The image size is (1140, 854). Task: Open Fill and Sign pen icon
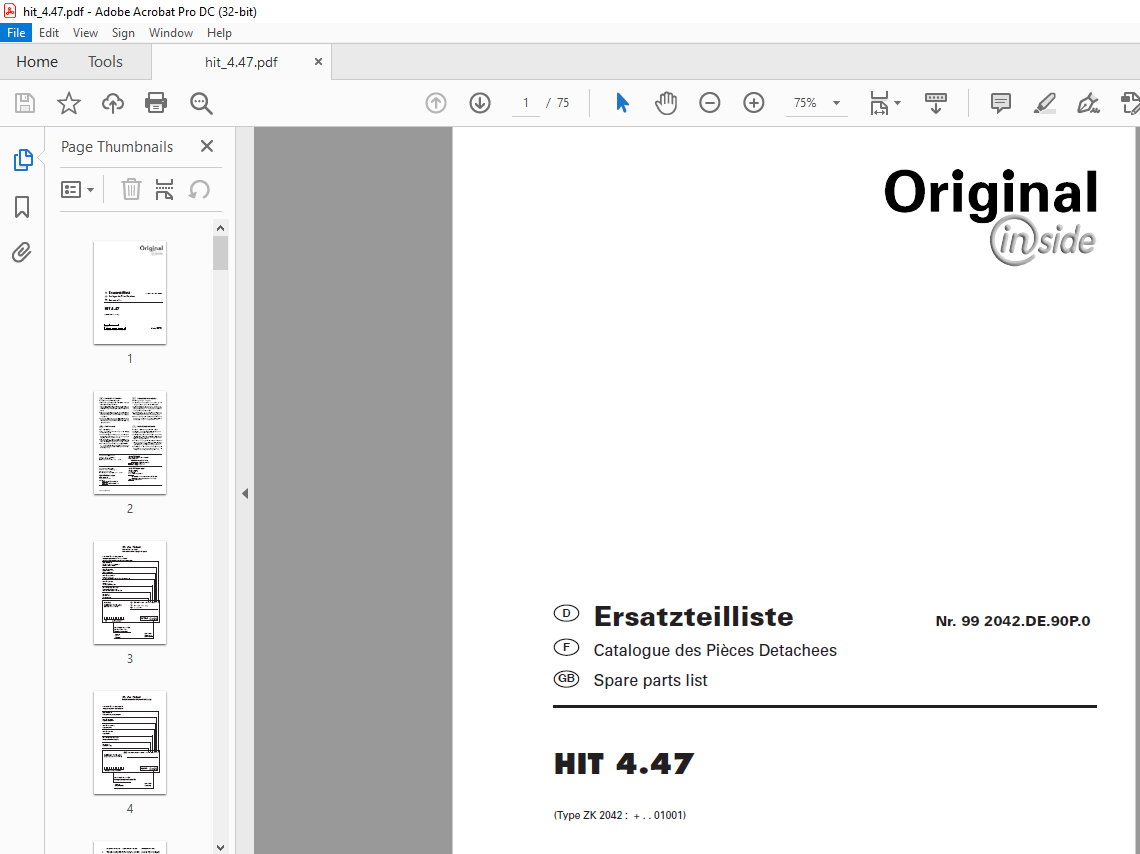click(x=1088, y=103)
